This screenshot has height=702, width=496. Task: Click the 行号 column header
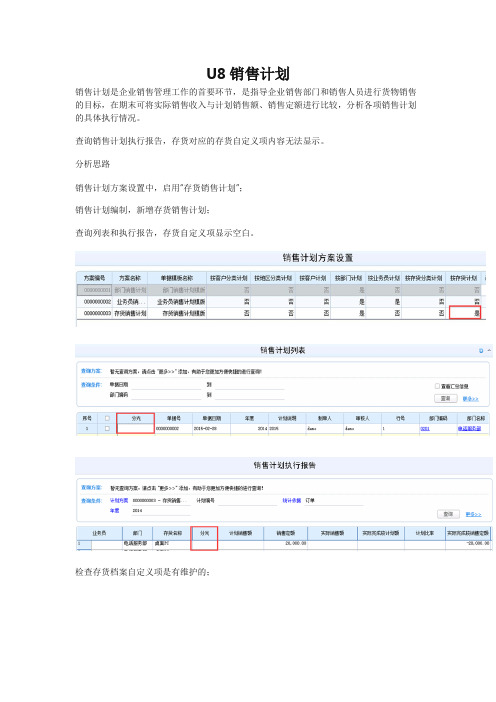[400, 418]
